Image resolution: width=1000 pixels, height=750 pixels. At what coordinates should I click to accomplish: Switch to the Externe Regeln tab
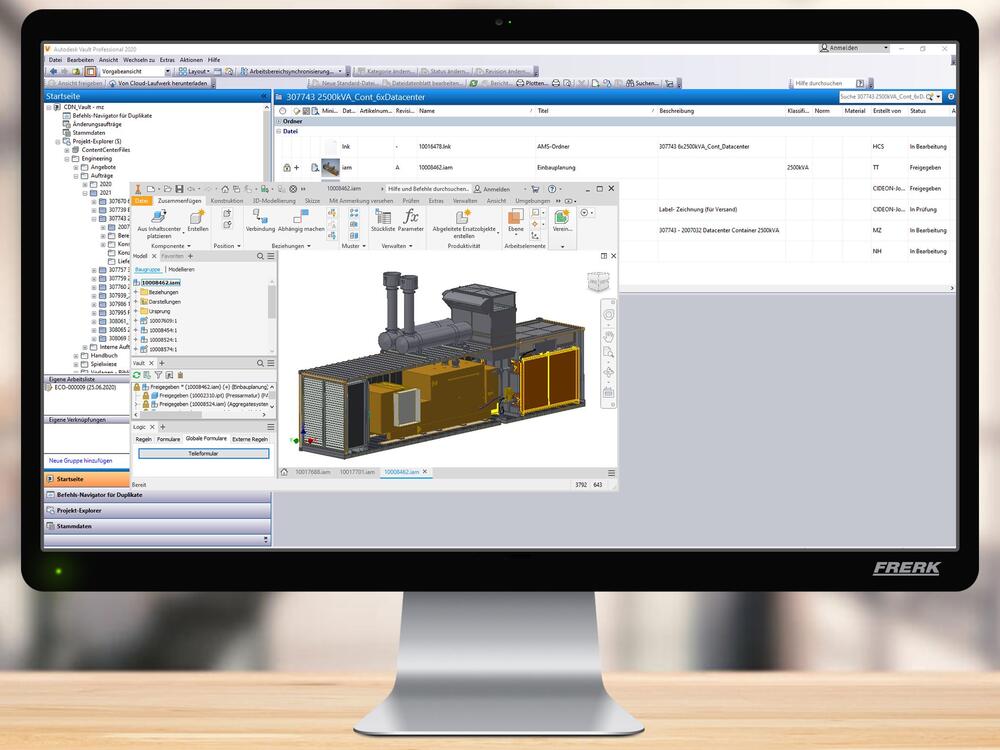click(x=250, y=440)
